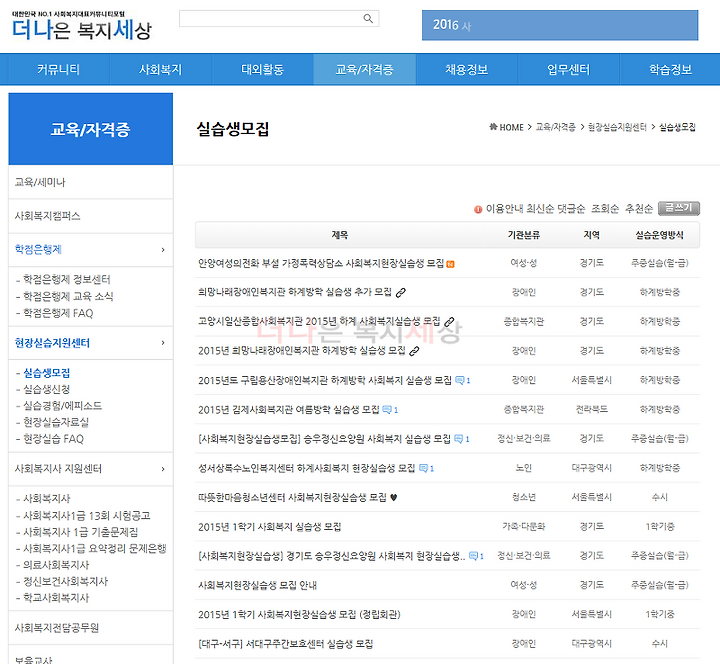Open the 대외활동 main menu

[x=262, y=69]
